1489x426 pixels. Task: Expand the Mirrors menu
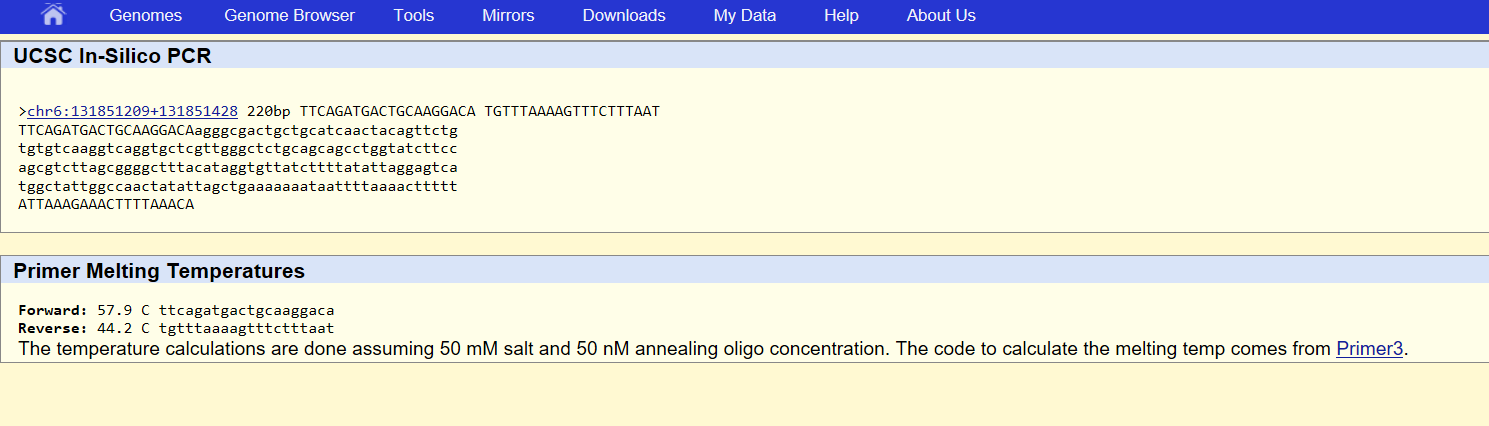click(508, 15)
